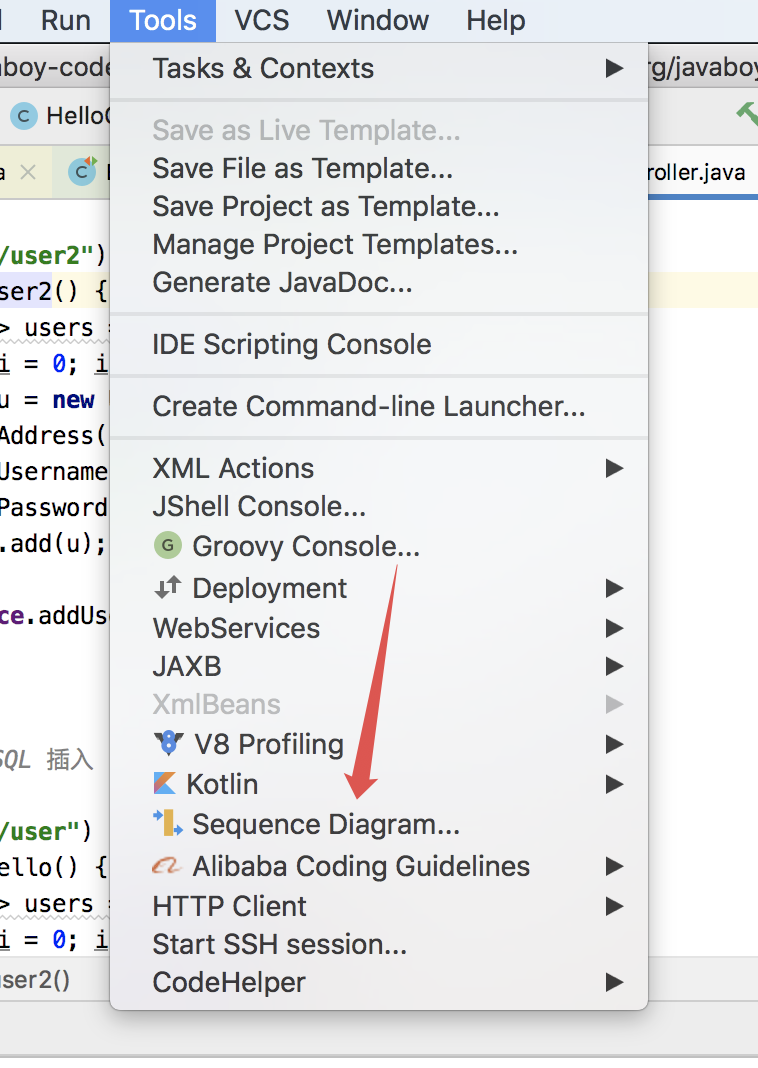Click the Alibaba Coding Guidelines icon
Screen dimensions: 758x1068
click(x=168, y=866)
